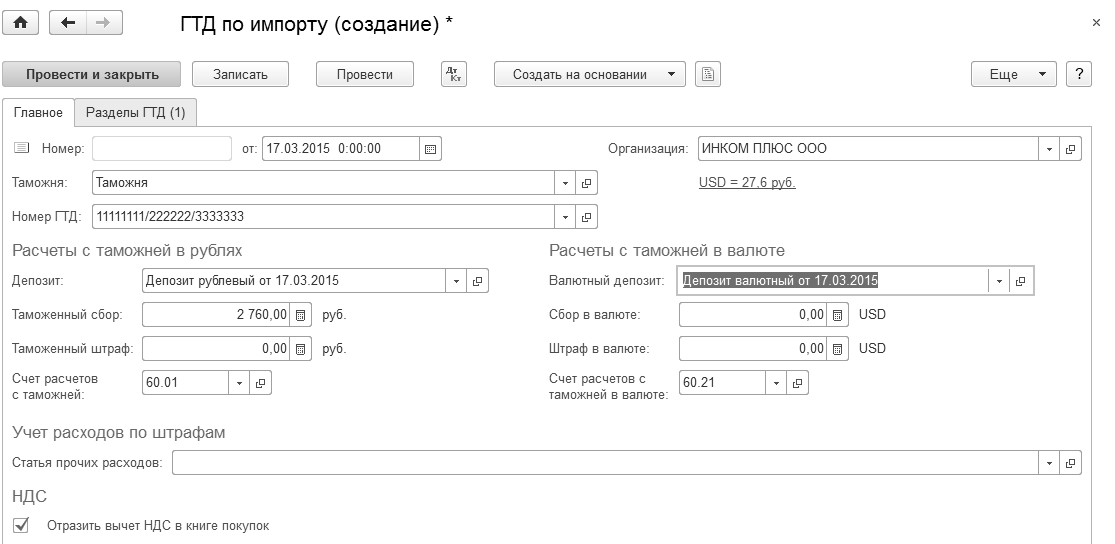Open the Создать на основании menu
This screenshot has height=544, width=1115.
(x=589, y=74)
